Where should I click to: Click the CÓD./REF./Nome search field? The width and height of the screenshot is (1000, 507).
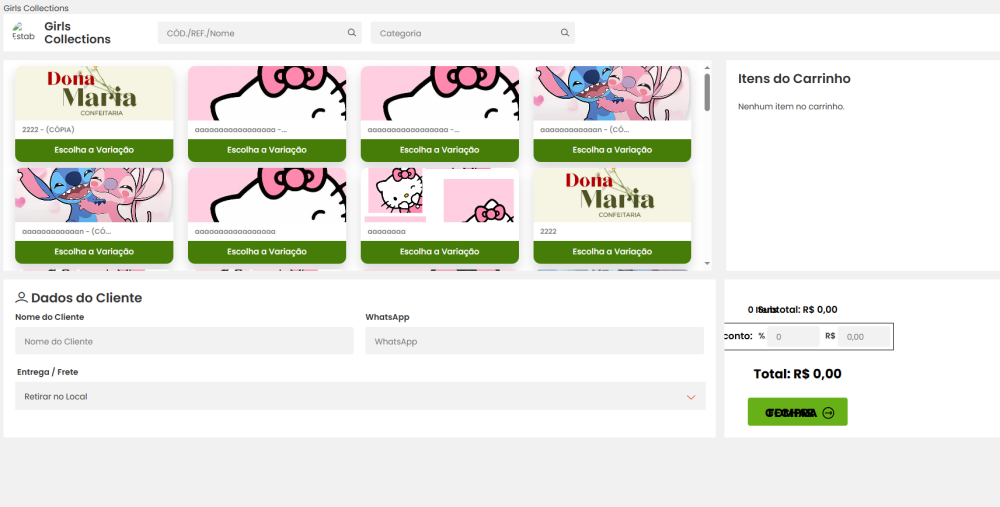tap(250, 33)
